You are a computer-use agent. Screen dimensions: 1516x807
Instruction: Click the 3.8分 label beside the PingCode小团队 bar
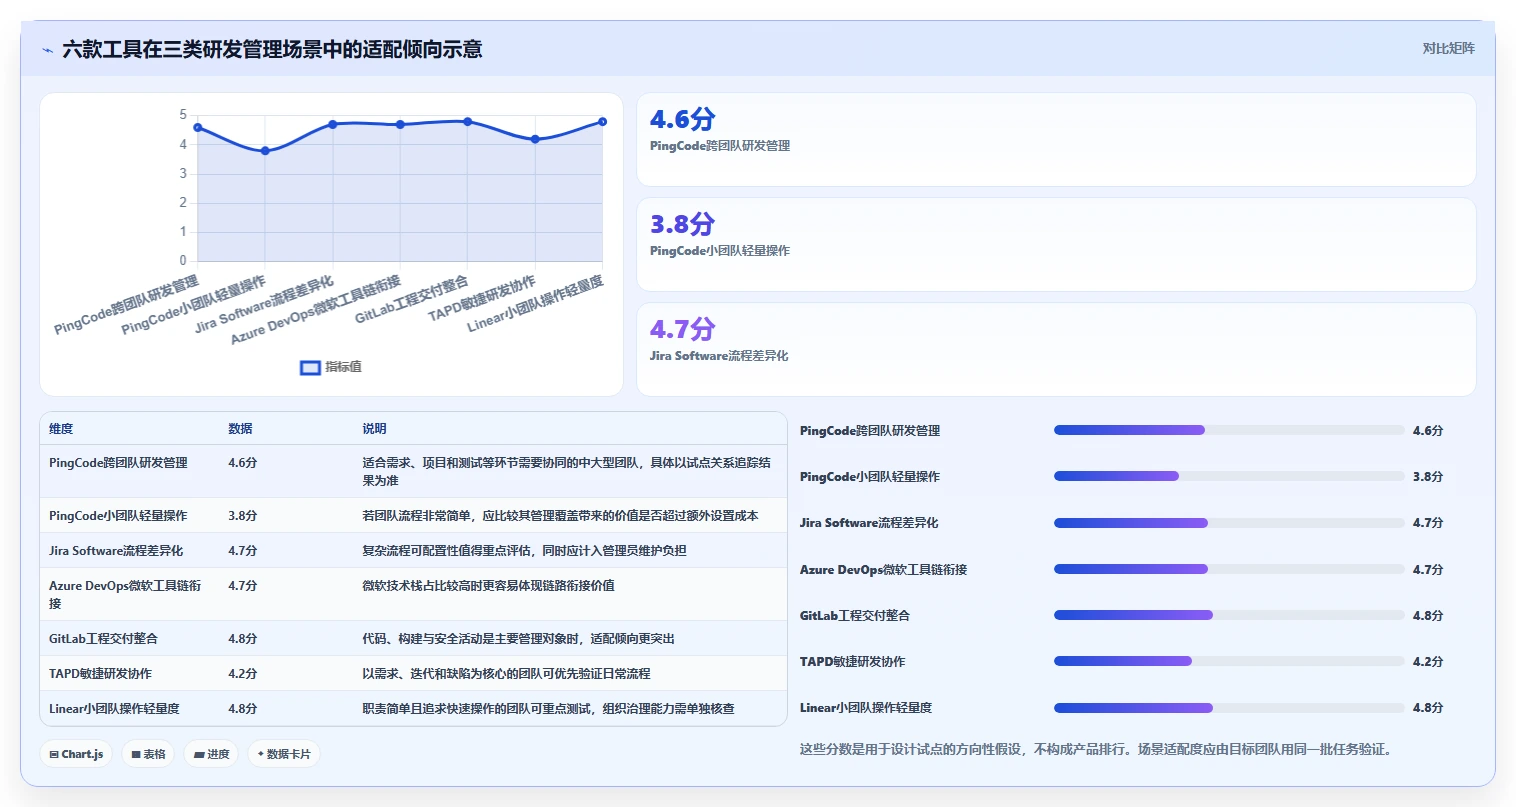[1428, 476]
